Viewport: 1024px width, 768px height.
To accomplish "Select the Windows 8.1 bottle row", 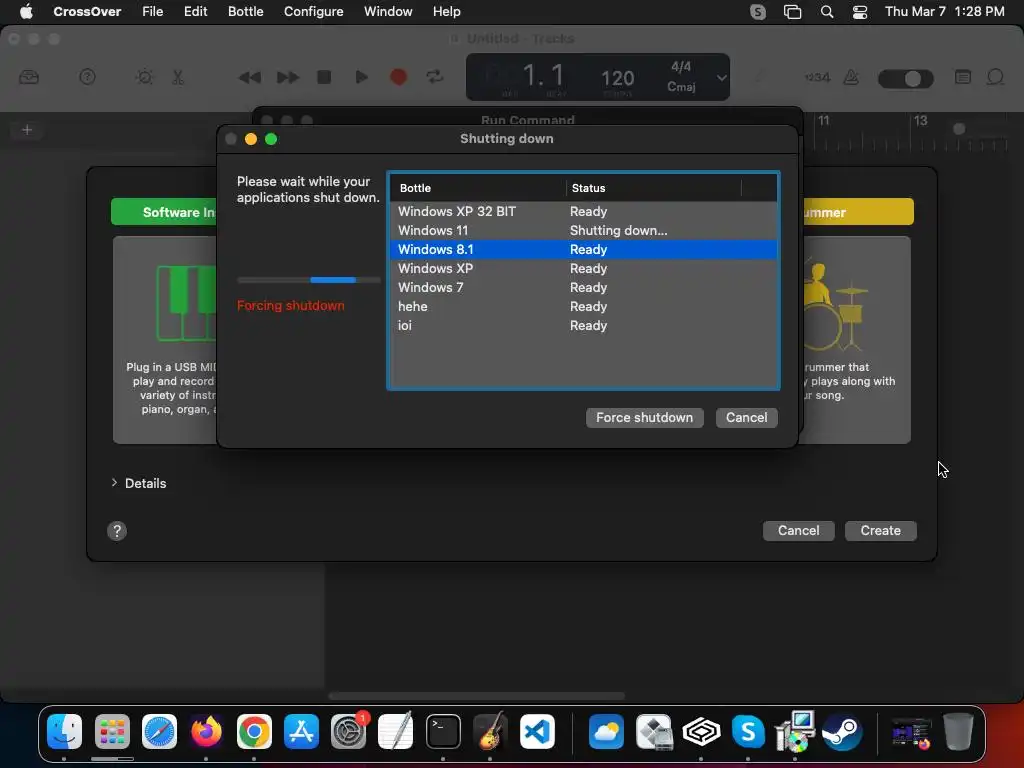I will [583, 249].
